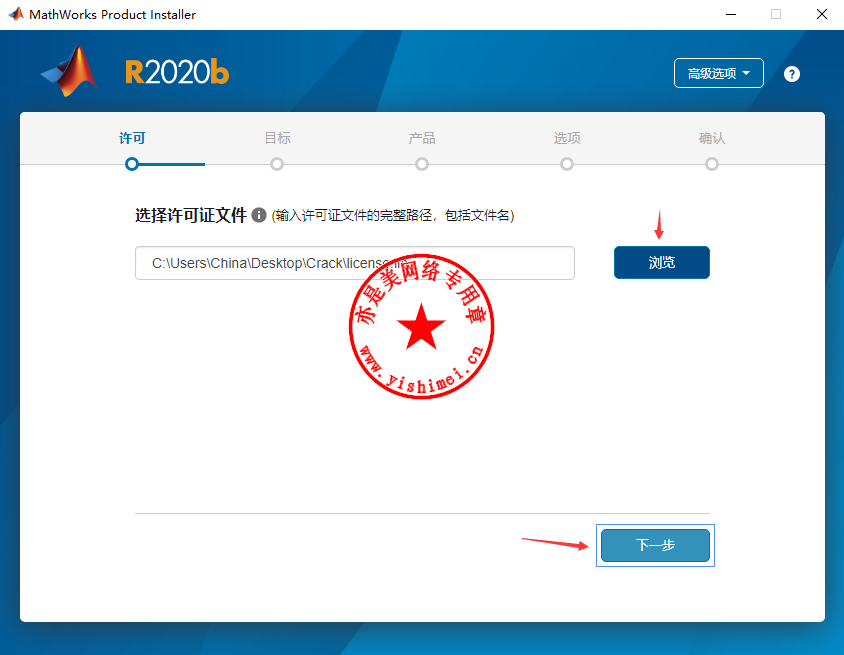Select the 确认 step tab

pyautogui.click(x=712, y=138)
